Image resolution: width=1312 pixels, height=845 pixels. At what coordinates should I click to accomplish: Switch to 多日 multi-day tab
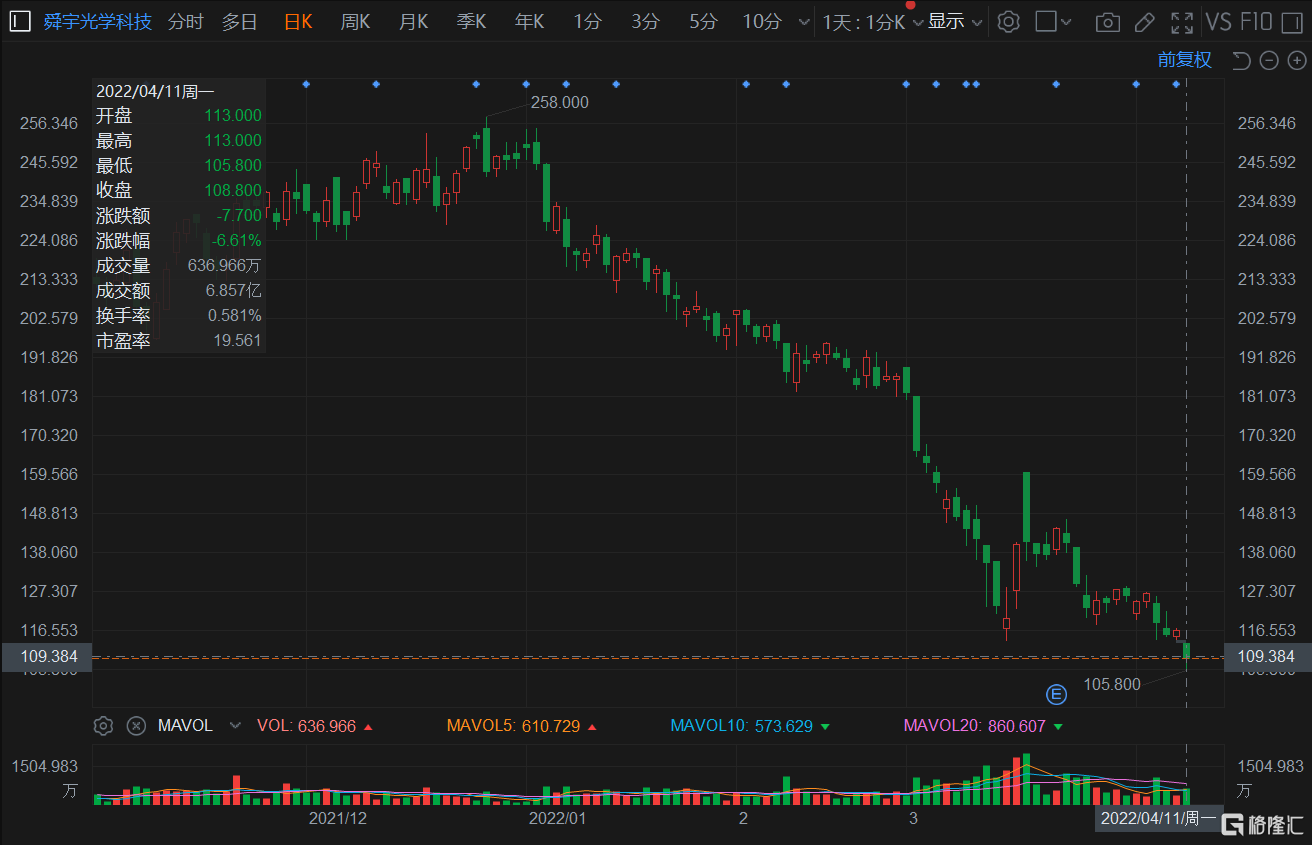click(240, 21)
